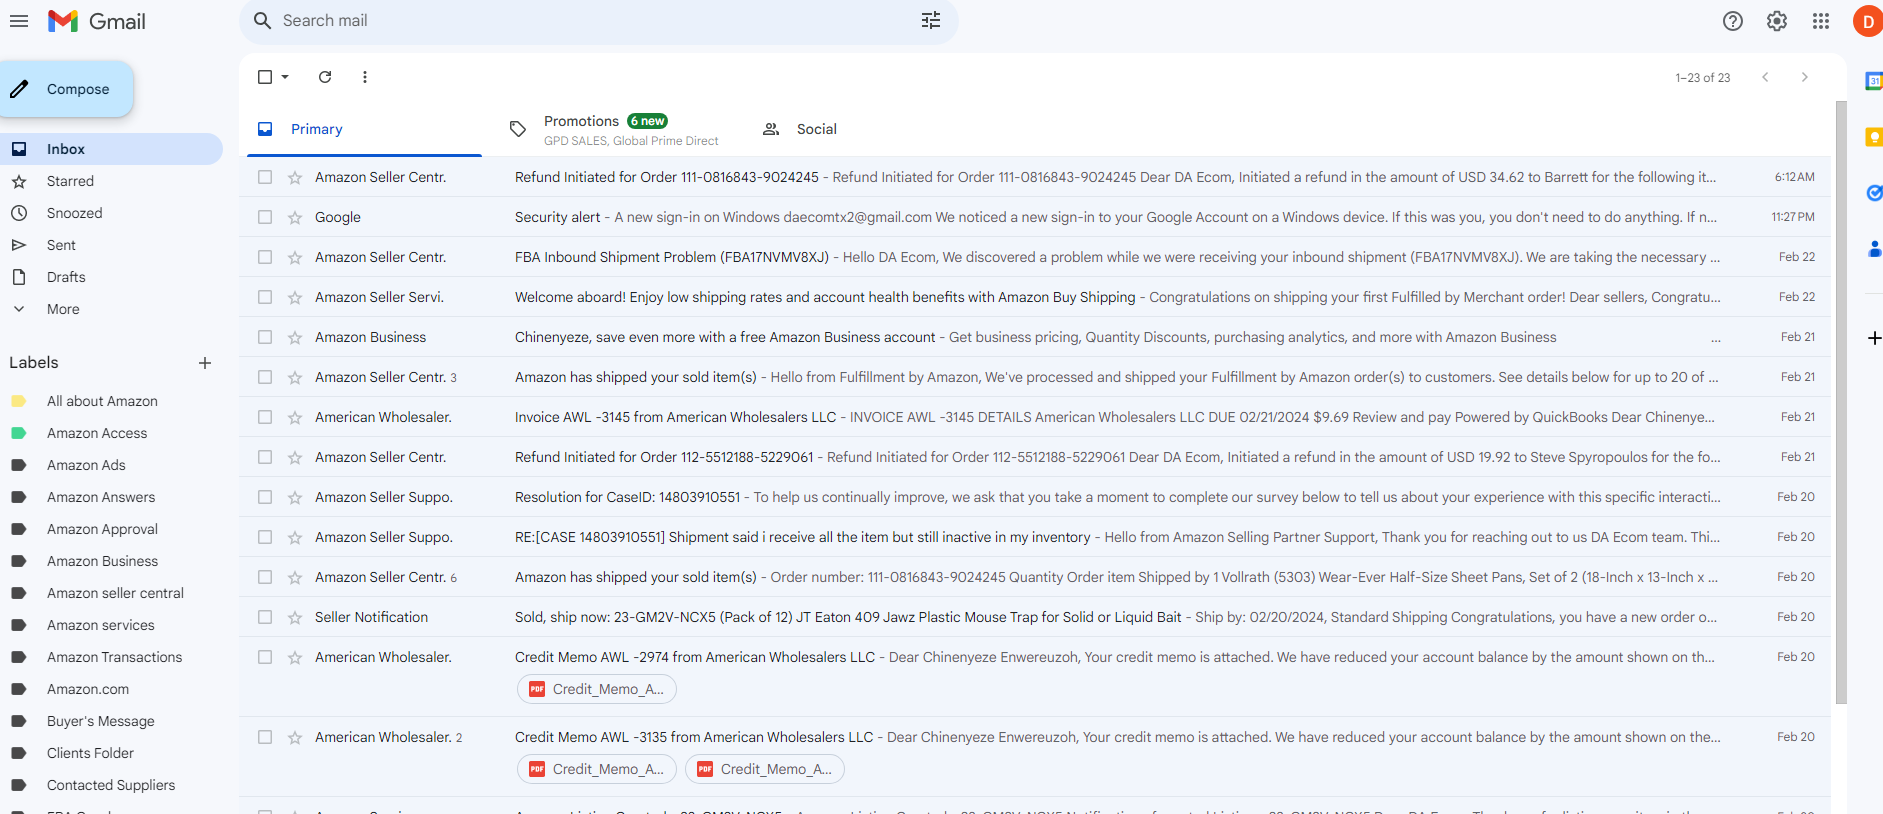Refresh the inbox
1883x814 pixels.
point(325,77)
